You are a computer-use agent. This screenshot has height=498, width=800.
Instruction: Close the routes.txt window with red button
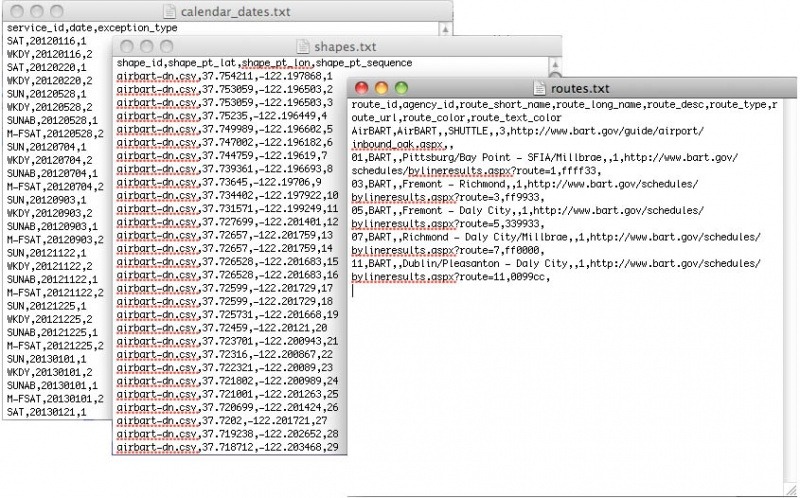pos(361,88)
